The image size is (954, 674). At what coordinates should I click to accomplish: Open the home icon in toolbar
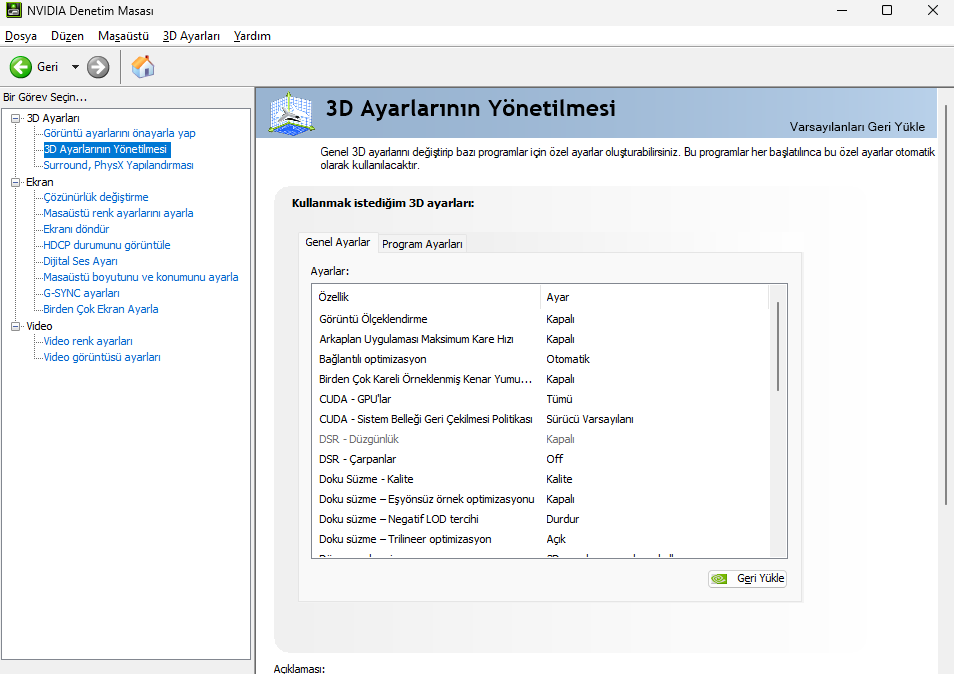coord(143,66)
